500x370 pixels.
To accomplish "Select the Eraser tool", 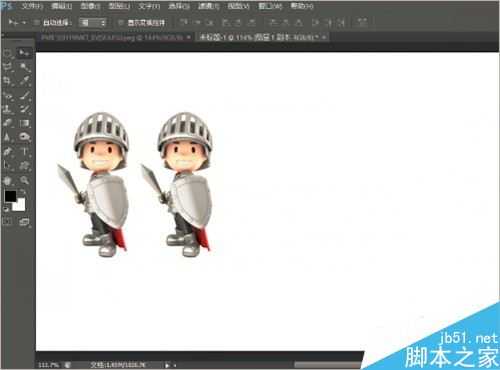I will (7, 123).
